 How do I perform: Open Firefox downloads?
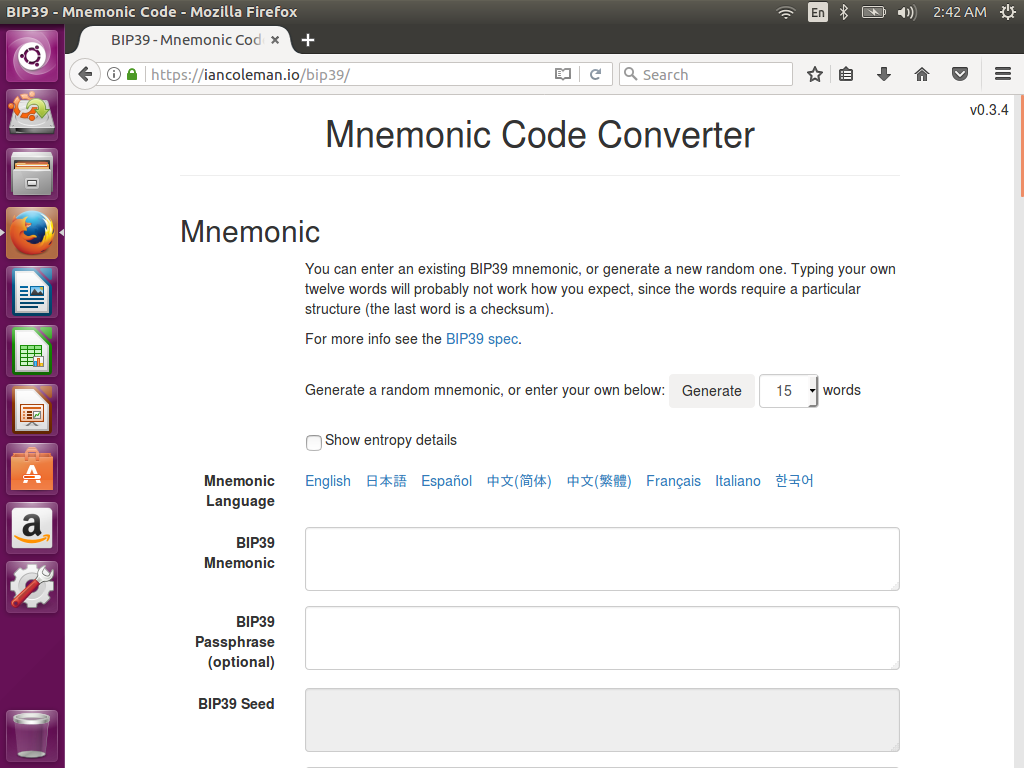click(x=885, y=73)
